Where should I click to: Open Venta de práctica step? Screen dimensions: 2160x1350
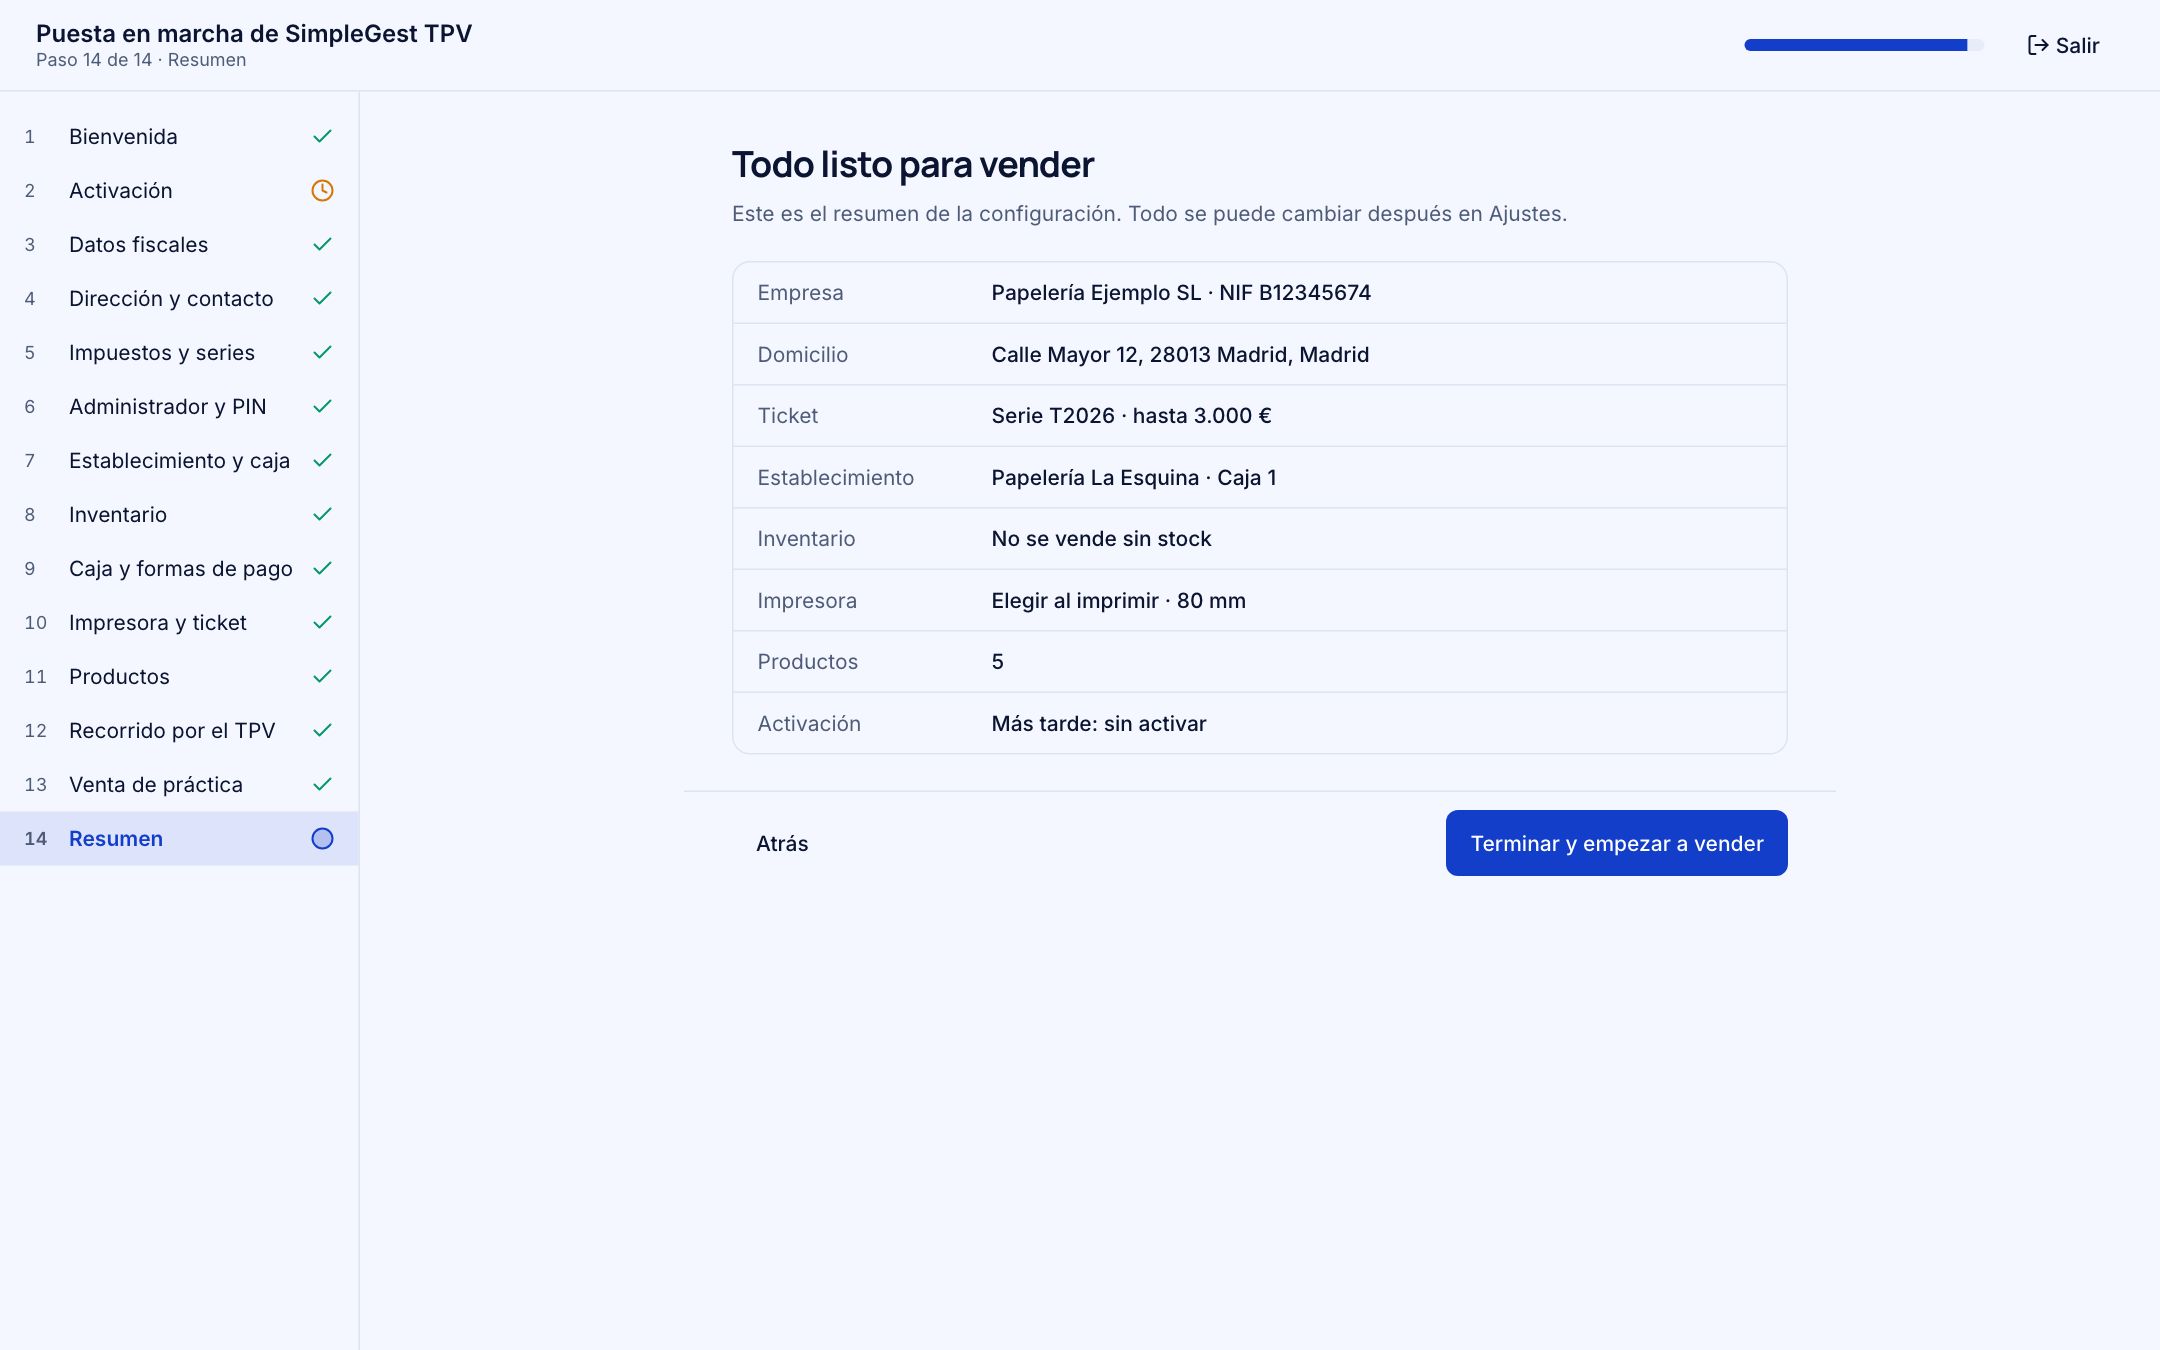[179, 785]
